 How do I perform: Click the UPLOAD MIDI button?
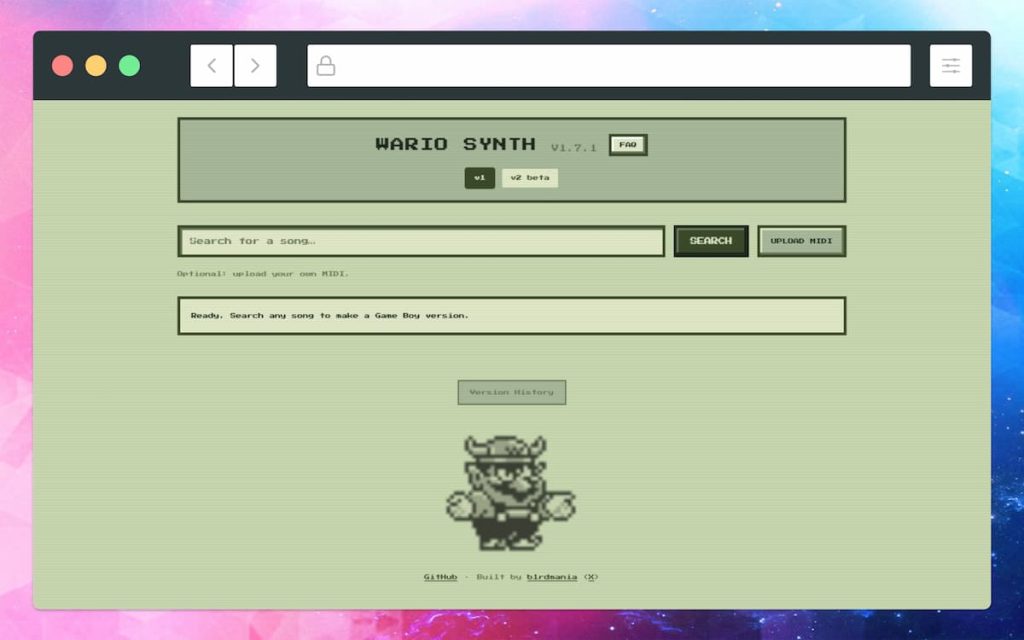pos(801,241)
